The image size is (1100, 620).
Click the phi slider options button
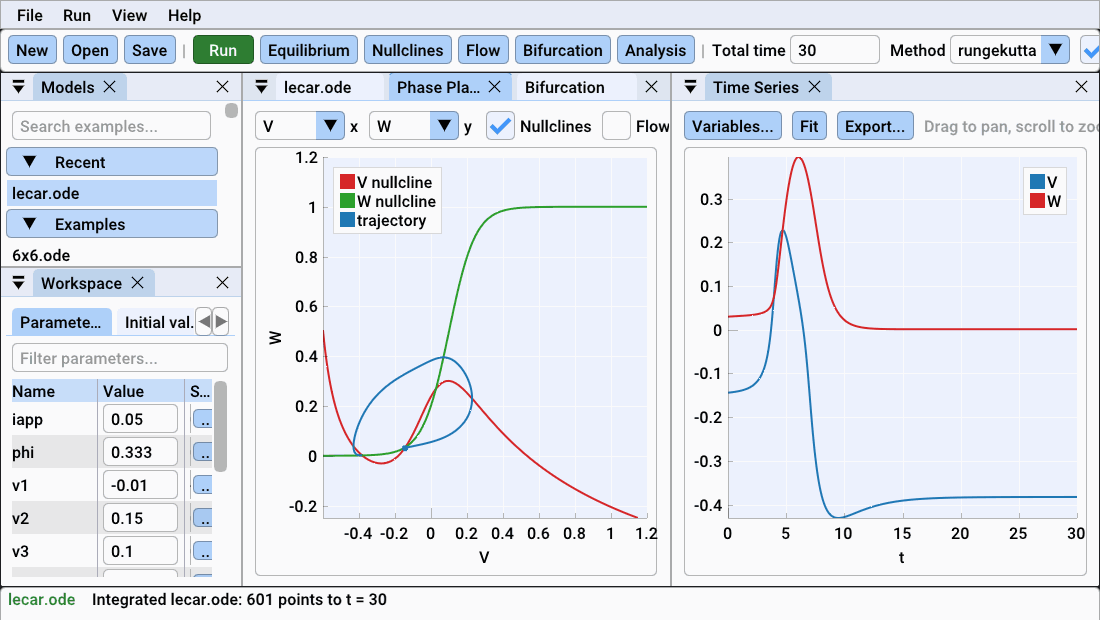click(x=203, y=452)
